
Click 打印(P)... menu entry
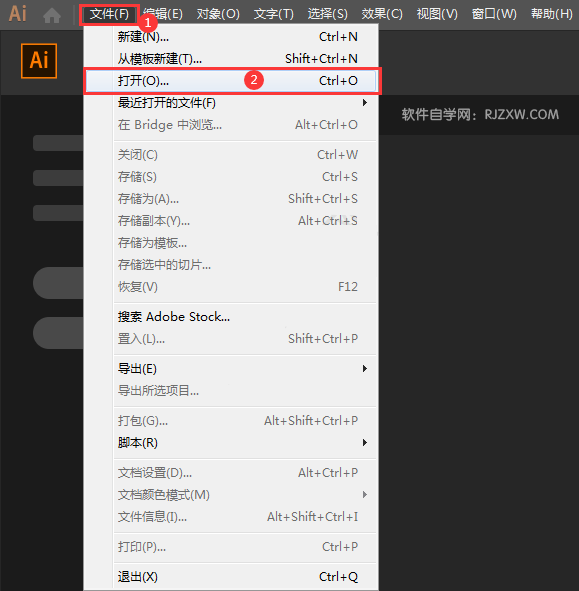click(231, 547)
